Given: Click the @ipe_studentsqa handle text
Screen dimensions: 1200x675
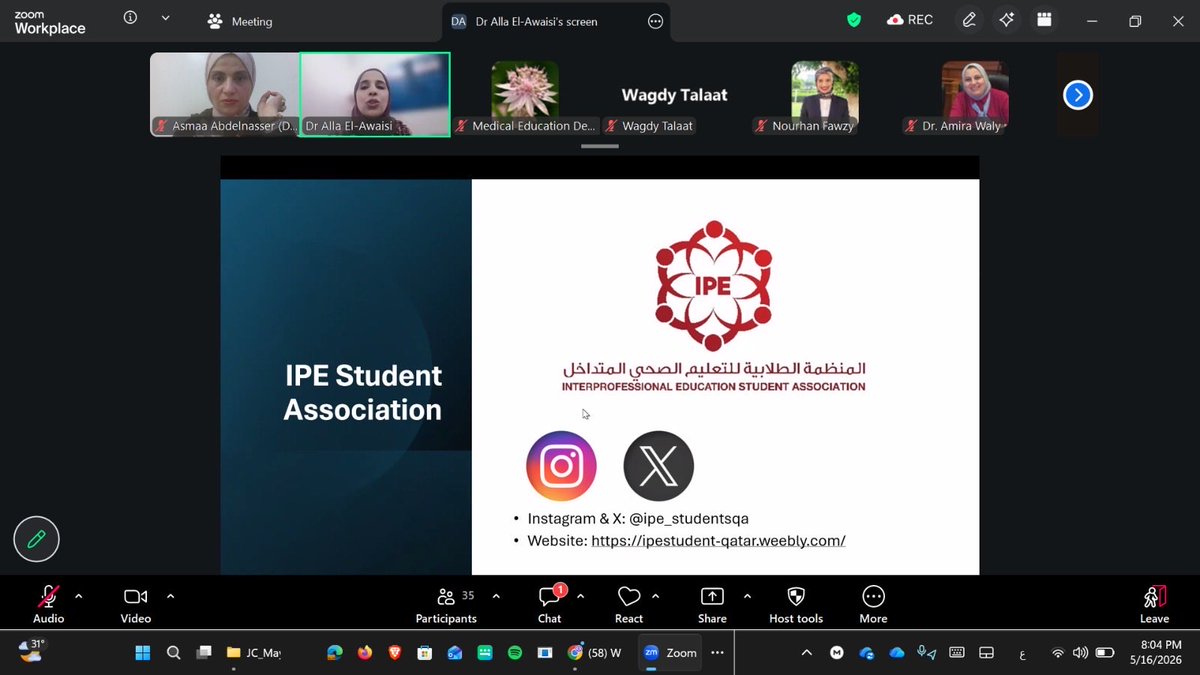Looking at the screenshot, I should click(x=689, y=519).
